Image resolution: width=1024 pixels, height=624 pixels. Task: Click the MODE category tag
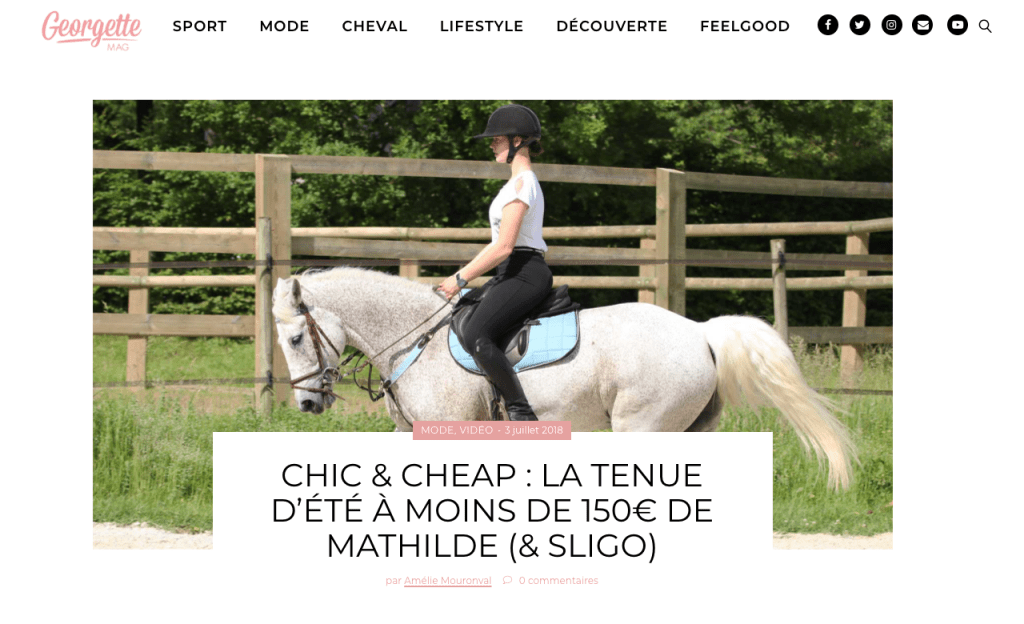[437, 430]
